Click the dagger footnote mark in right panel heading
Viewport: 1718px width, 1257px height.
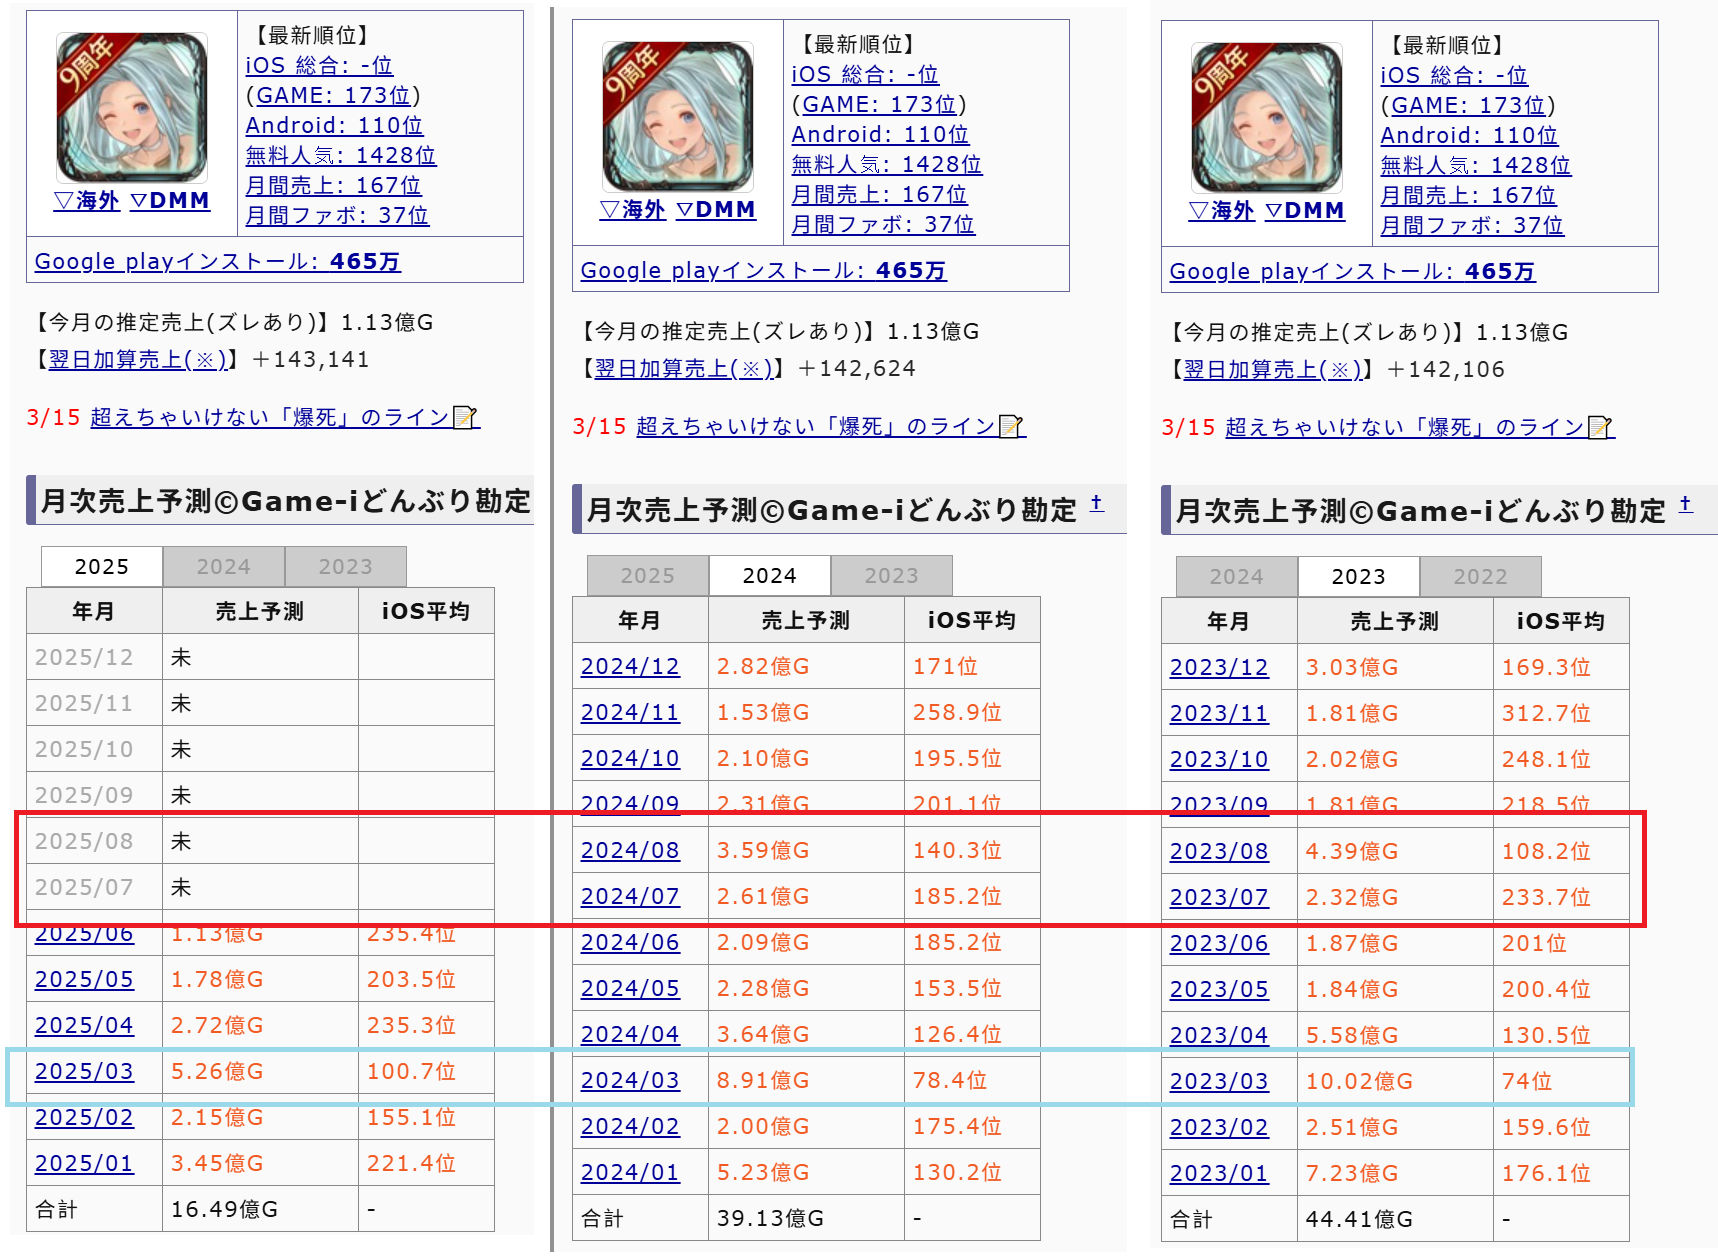coord(1686,504)
